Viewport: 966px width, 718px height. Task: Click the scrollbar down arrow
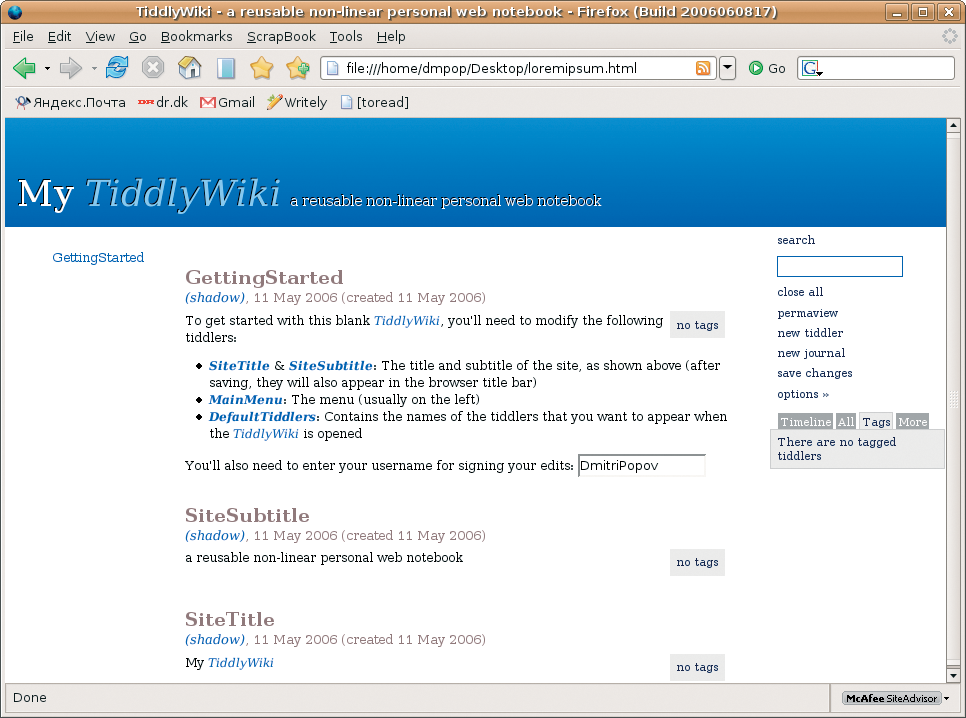tap(953, 675)
